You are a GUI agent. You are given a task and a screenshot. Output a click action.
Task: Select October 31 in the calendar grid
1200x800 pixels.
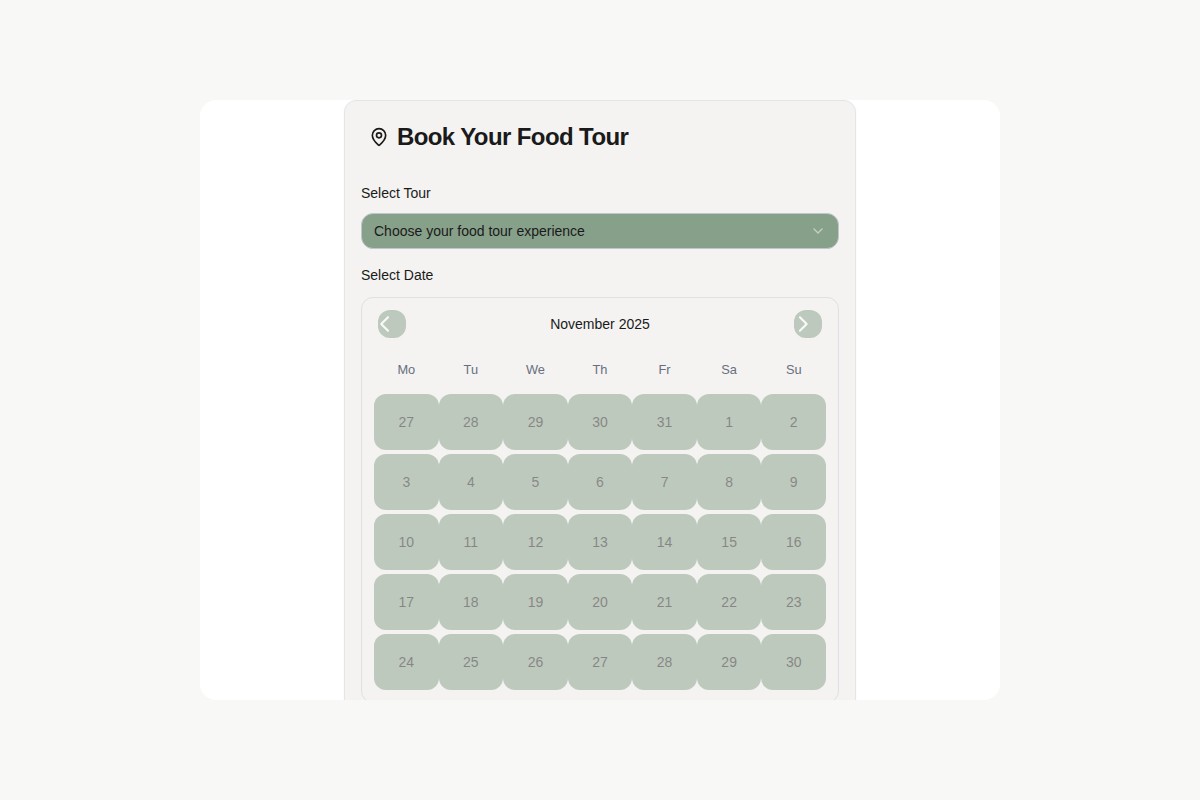tap(664, 422)
